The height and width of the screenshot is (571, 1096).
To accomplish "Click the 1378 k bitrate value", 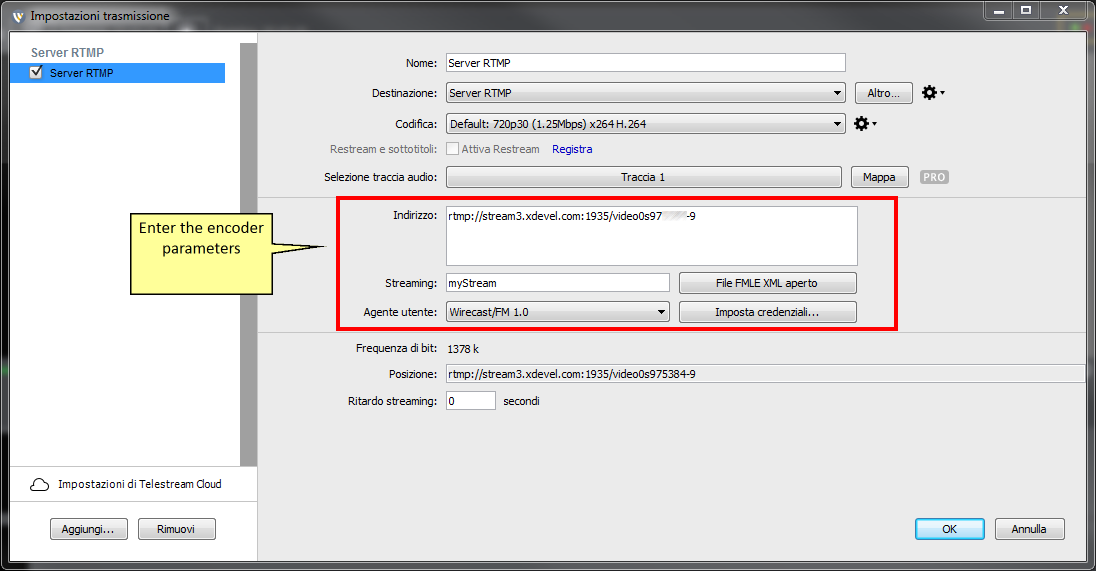I will [x=463, y=349].
